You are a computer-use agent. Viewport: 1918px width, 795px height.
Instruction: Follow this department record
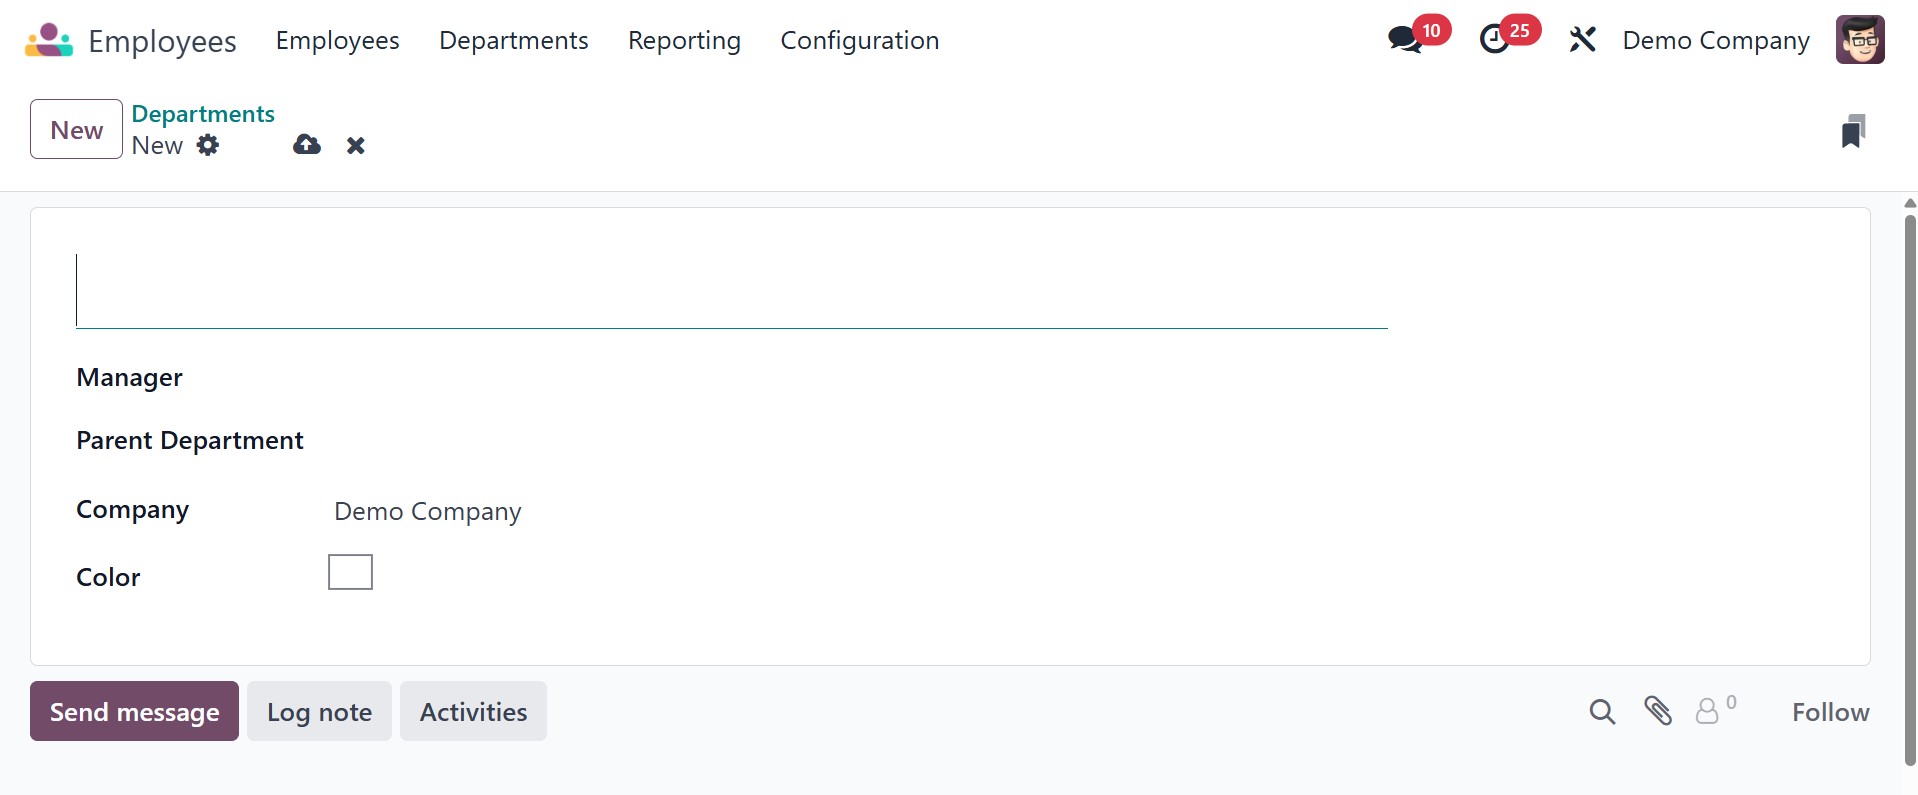[x=1830, y=712]
